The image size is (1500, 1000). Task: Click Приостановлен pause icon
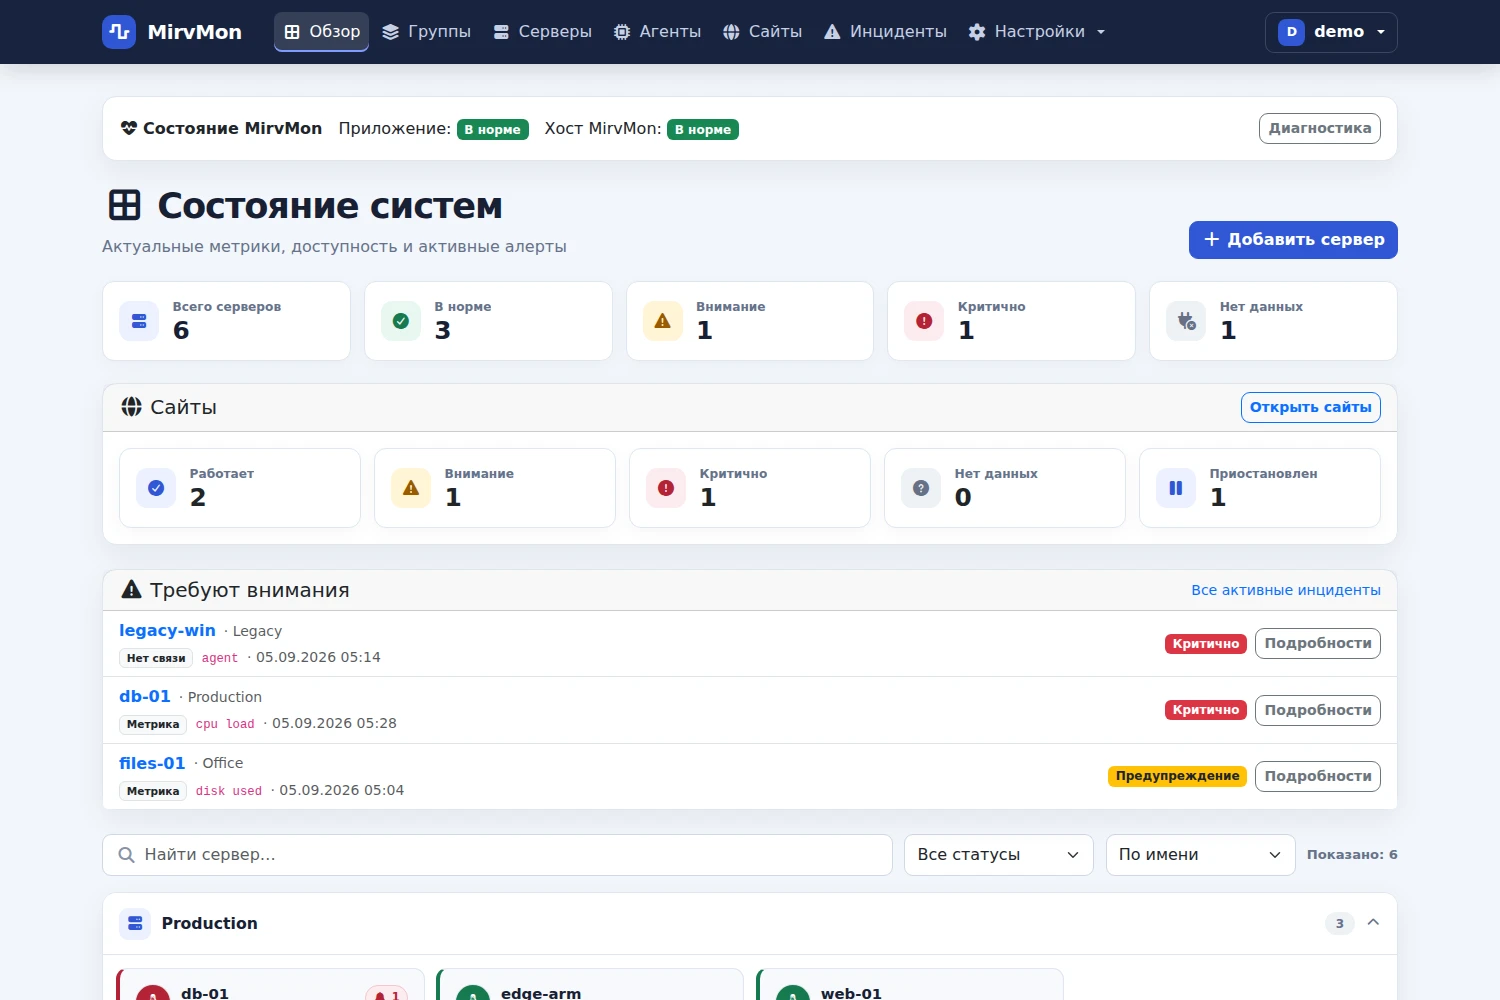click(1176, 488)
